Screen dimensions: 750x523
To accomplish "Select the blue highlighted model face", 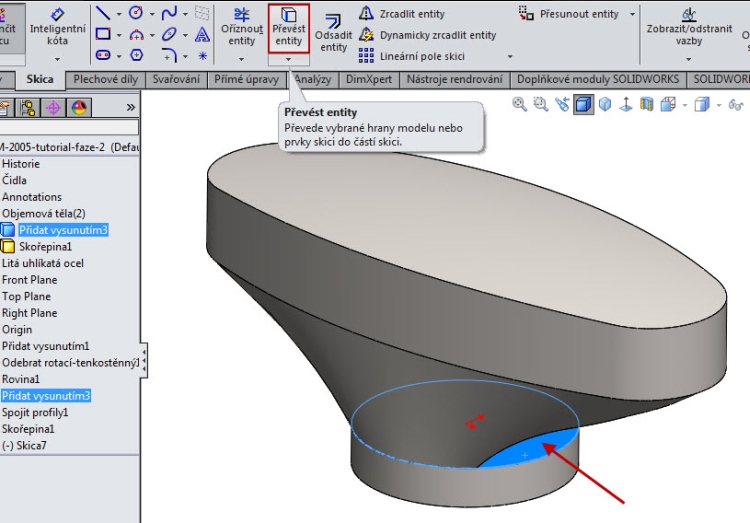I will pos(531,450).
